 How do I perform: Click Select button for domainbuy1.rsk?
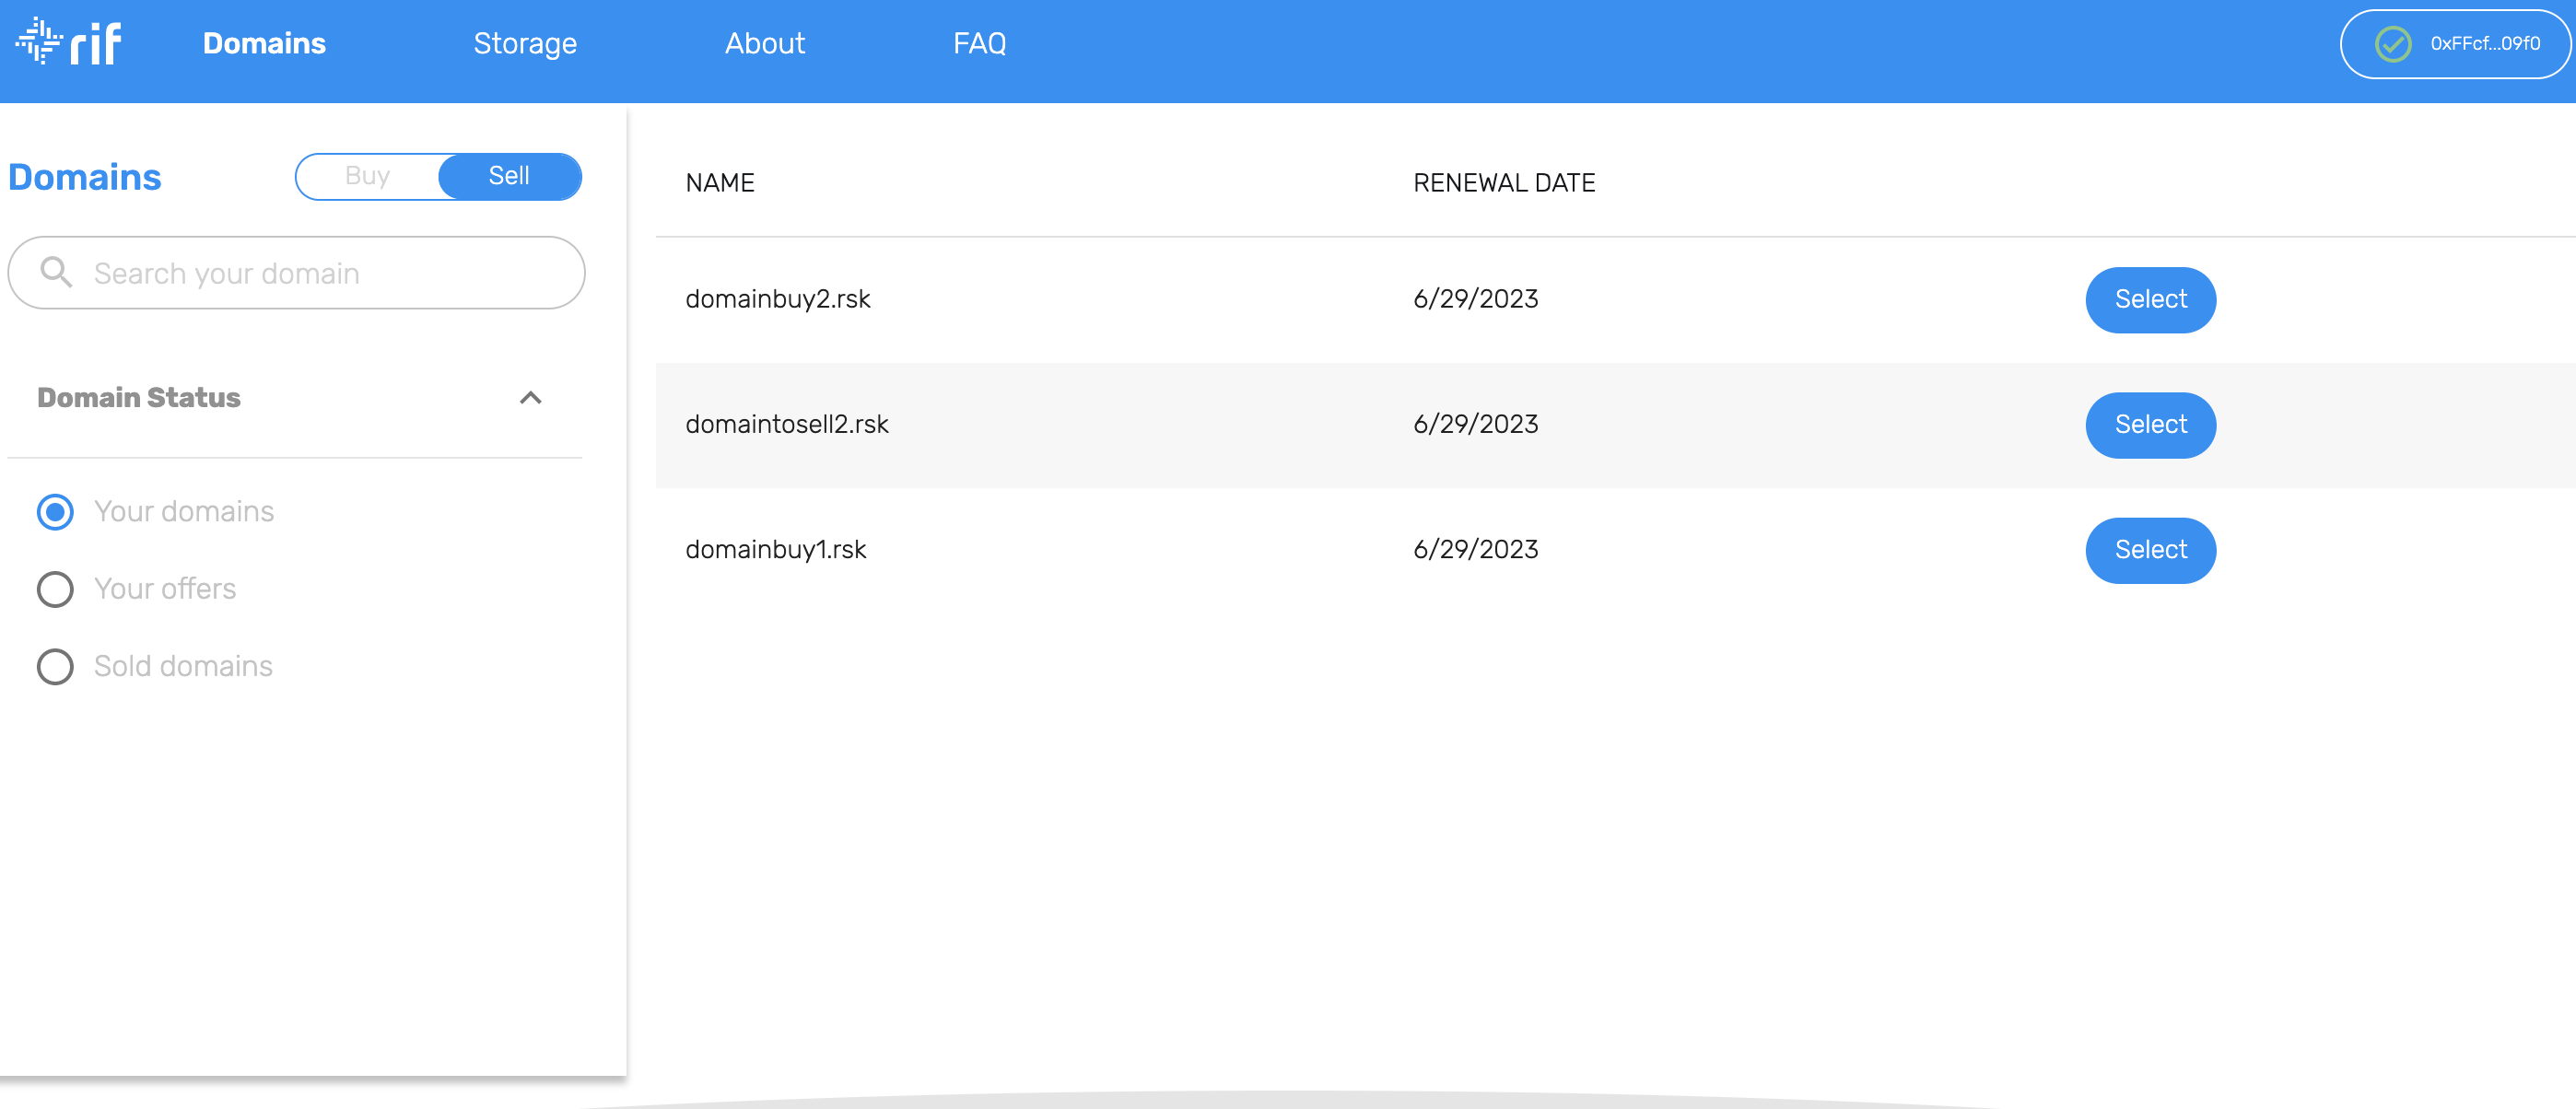[2149, 551]
